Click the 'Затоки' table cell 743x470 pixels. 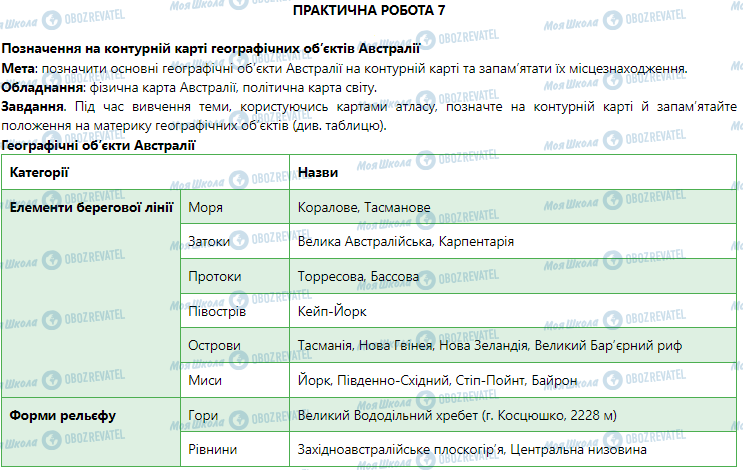click(210, 242)
